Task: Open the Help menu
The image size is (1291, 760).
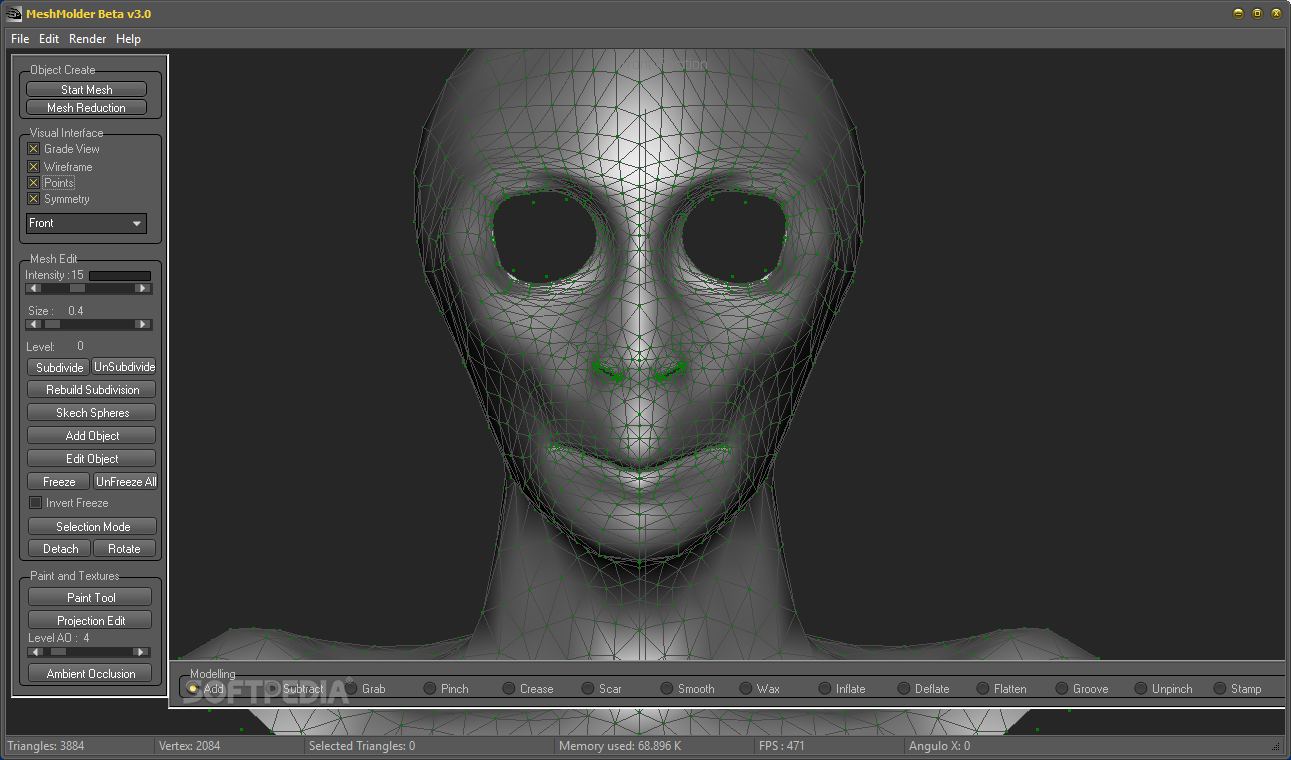Action: point(128,39)
